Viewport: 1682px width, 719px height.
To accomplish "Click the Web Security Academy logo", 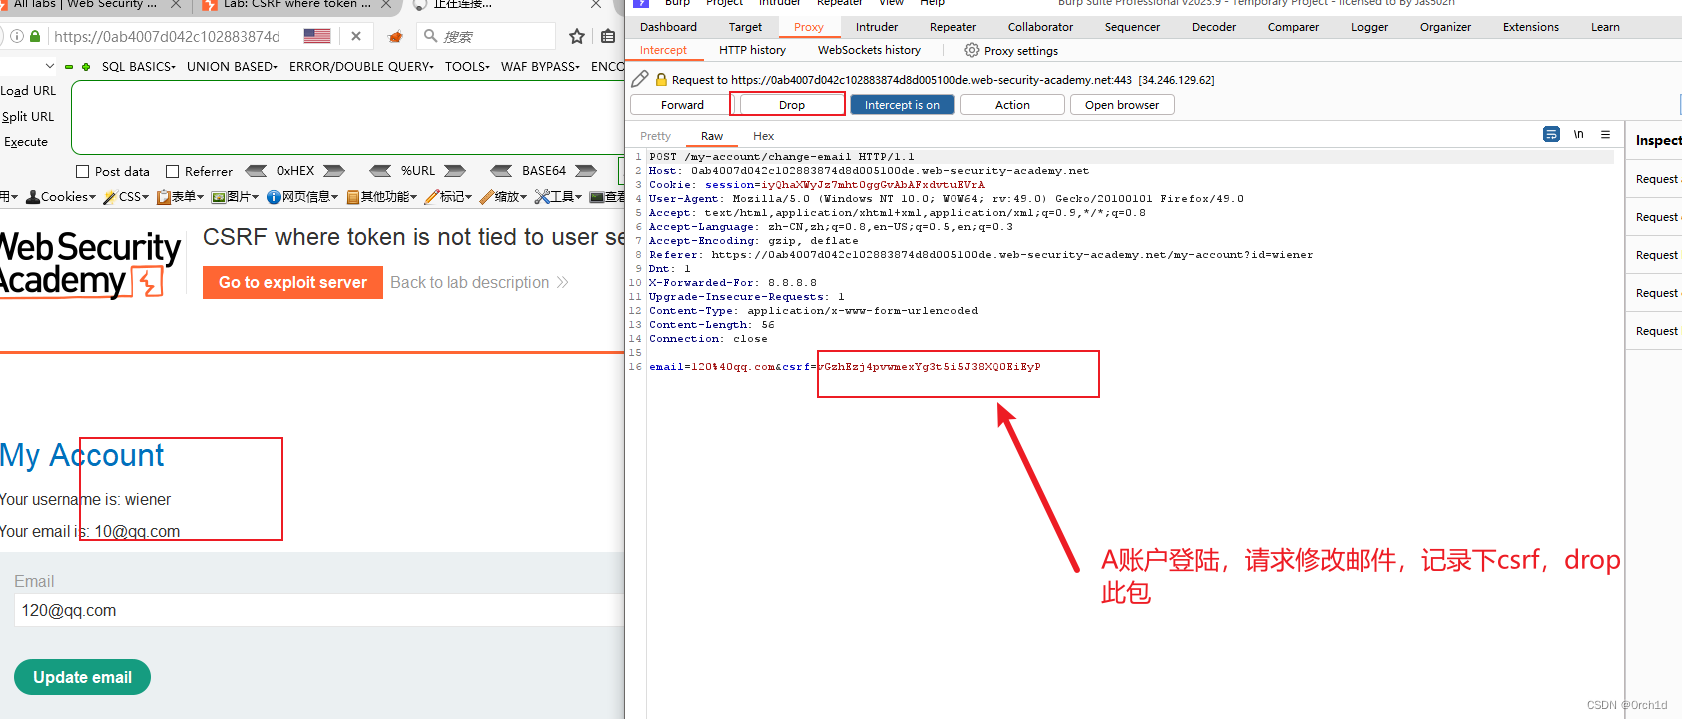I will [90, 264].
